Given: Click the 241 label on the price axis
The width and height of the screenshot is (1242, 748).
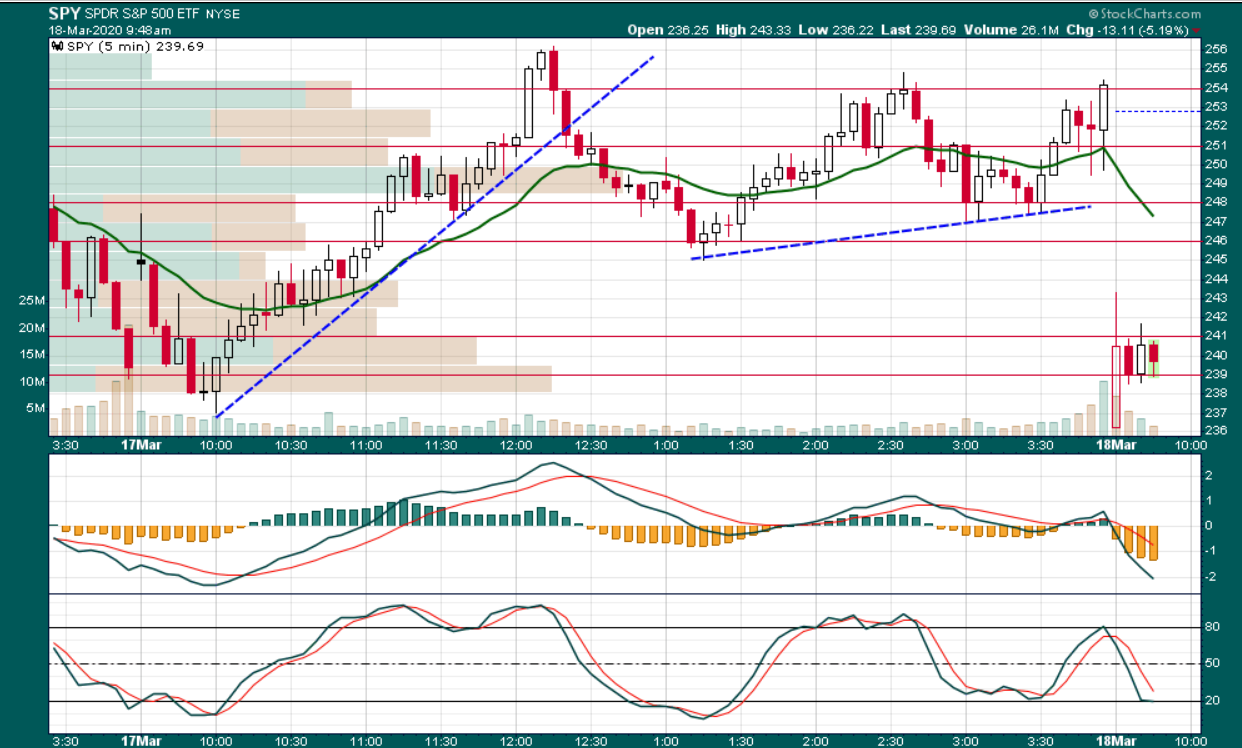Looking at the screenshot, I should 1215,336.
